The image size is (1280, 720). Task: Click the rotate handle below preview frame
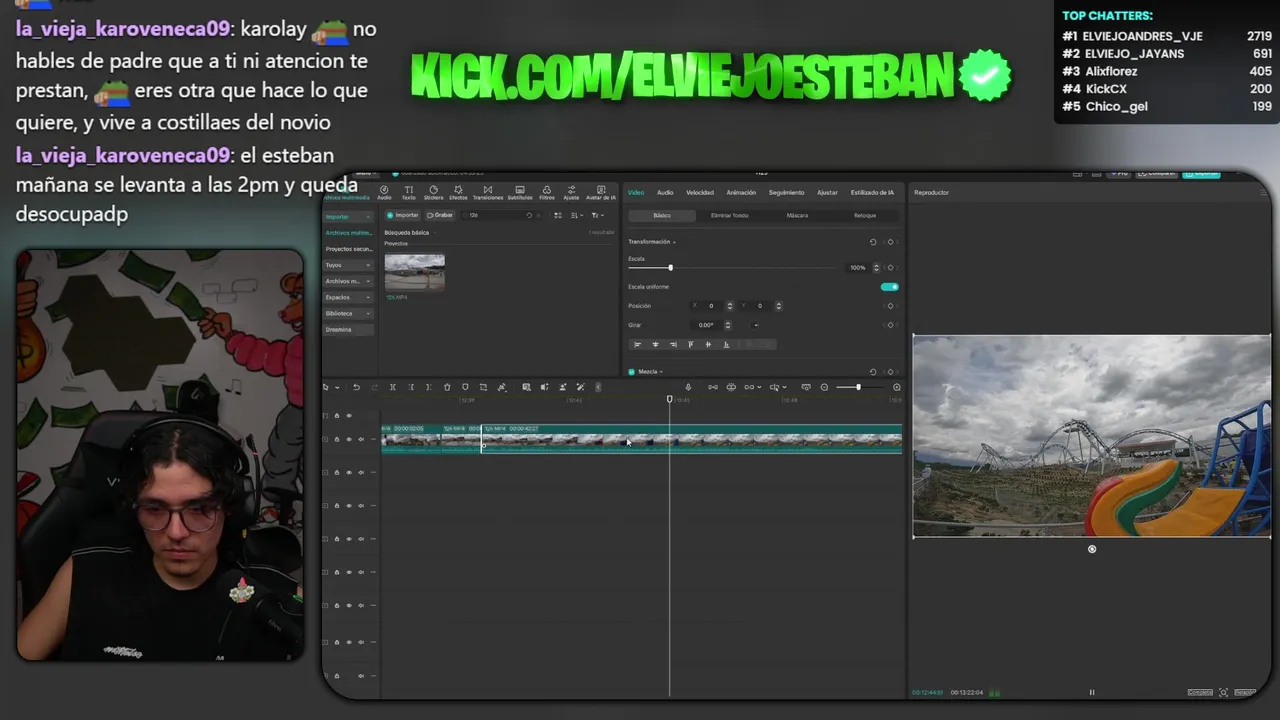1092,549
